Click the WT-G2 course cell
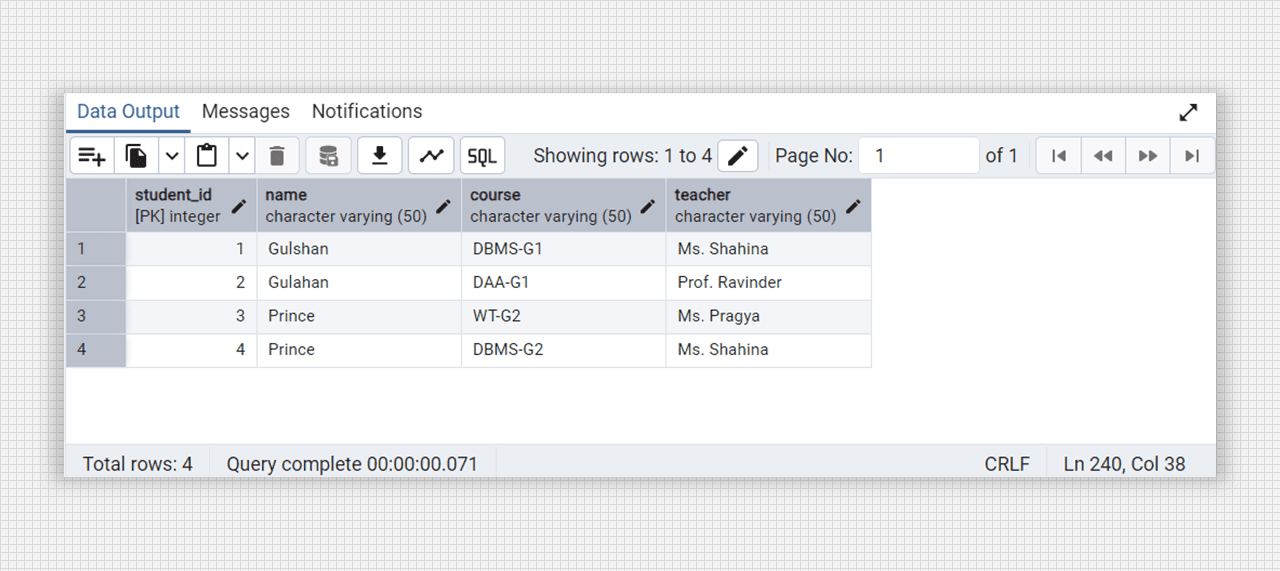The width and height of the screenshot is (1280, 571). click(x=564, y=316)
